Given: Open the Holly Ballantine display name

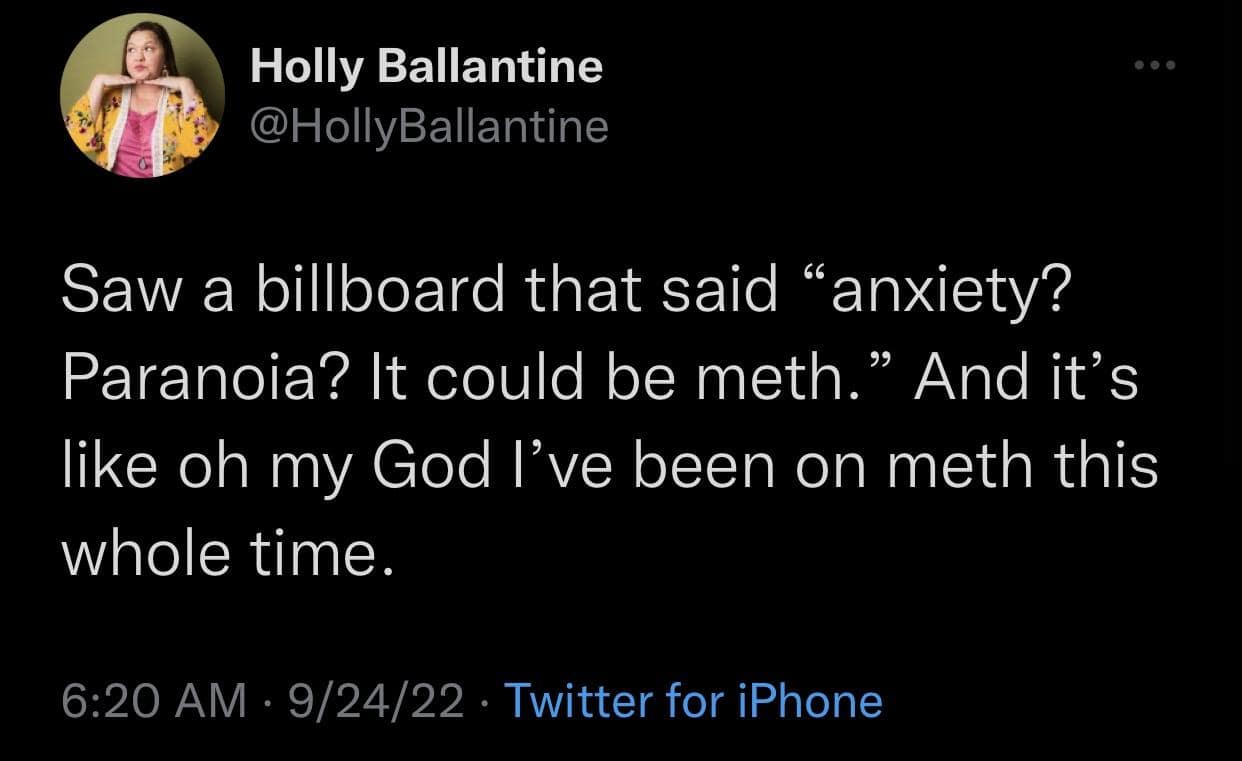Looking at the screenshot, I should click(426, 68).
